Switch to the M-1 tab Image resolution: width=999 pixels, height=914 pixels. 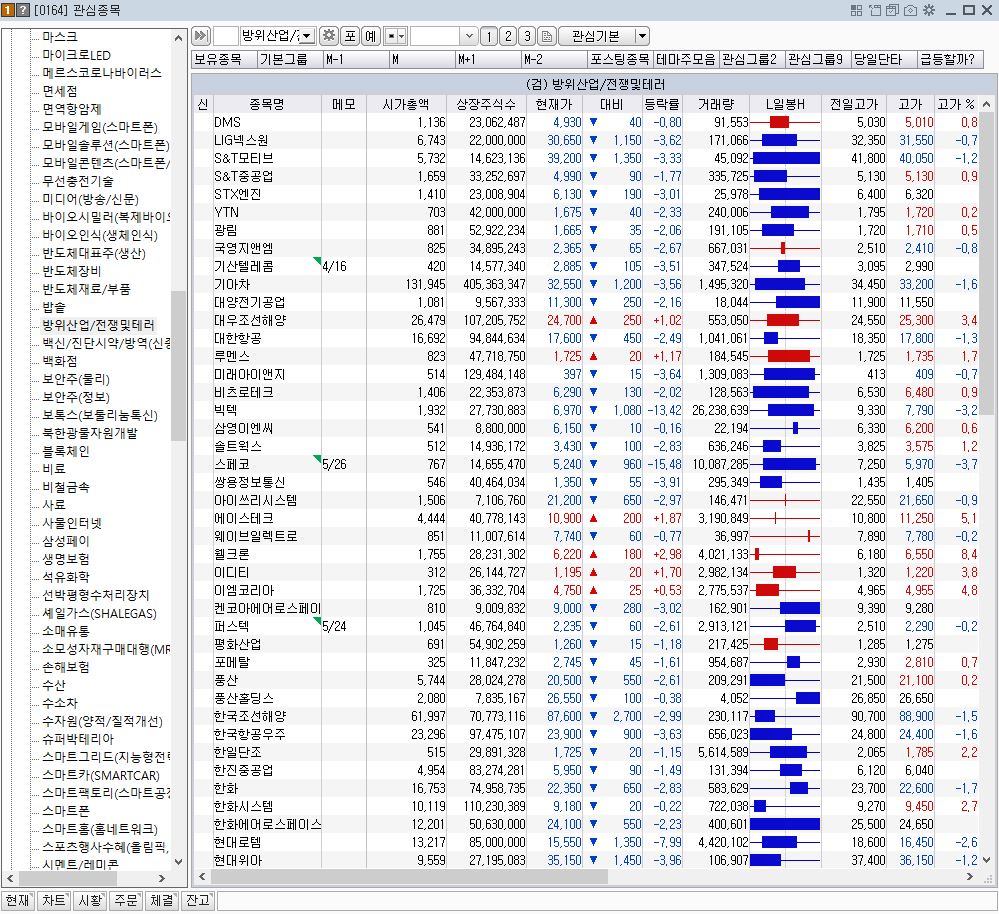[x=356, y=59]
